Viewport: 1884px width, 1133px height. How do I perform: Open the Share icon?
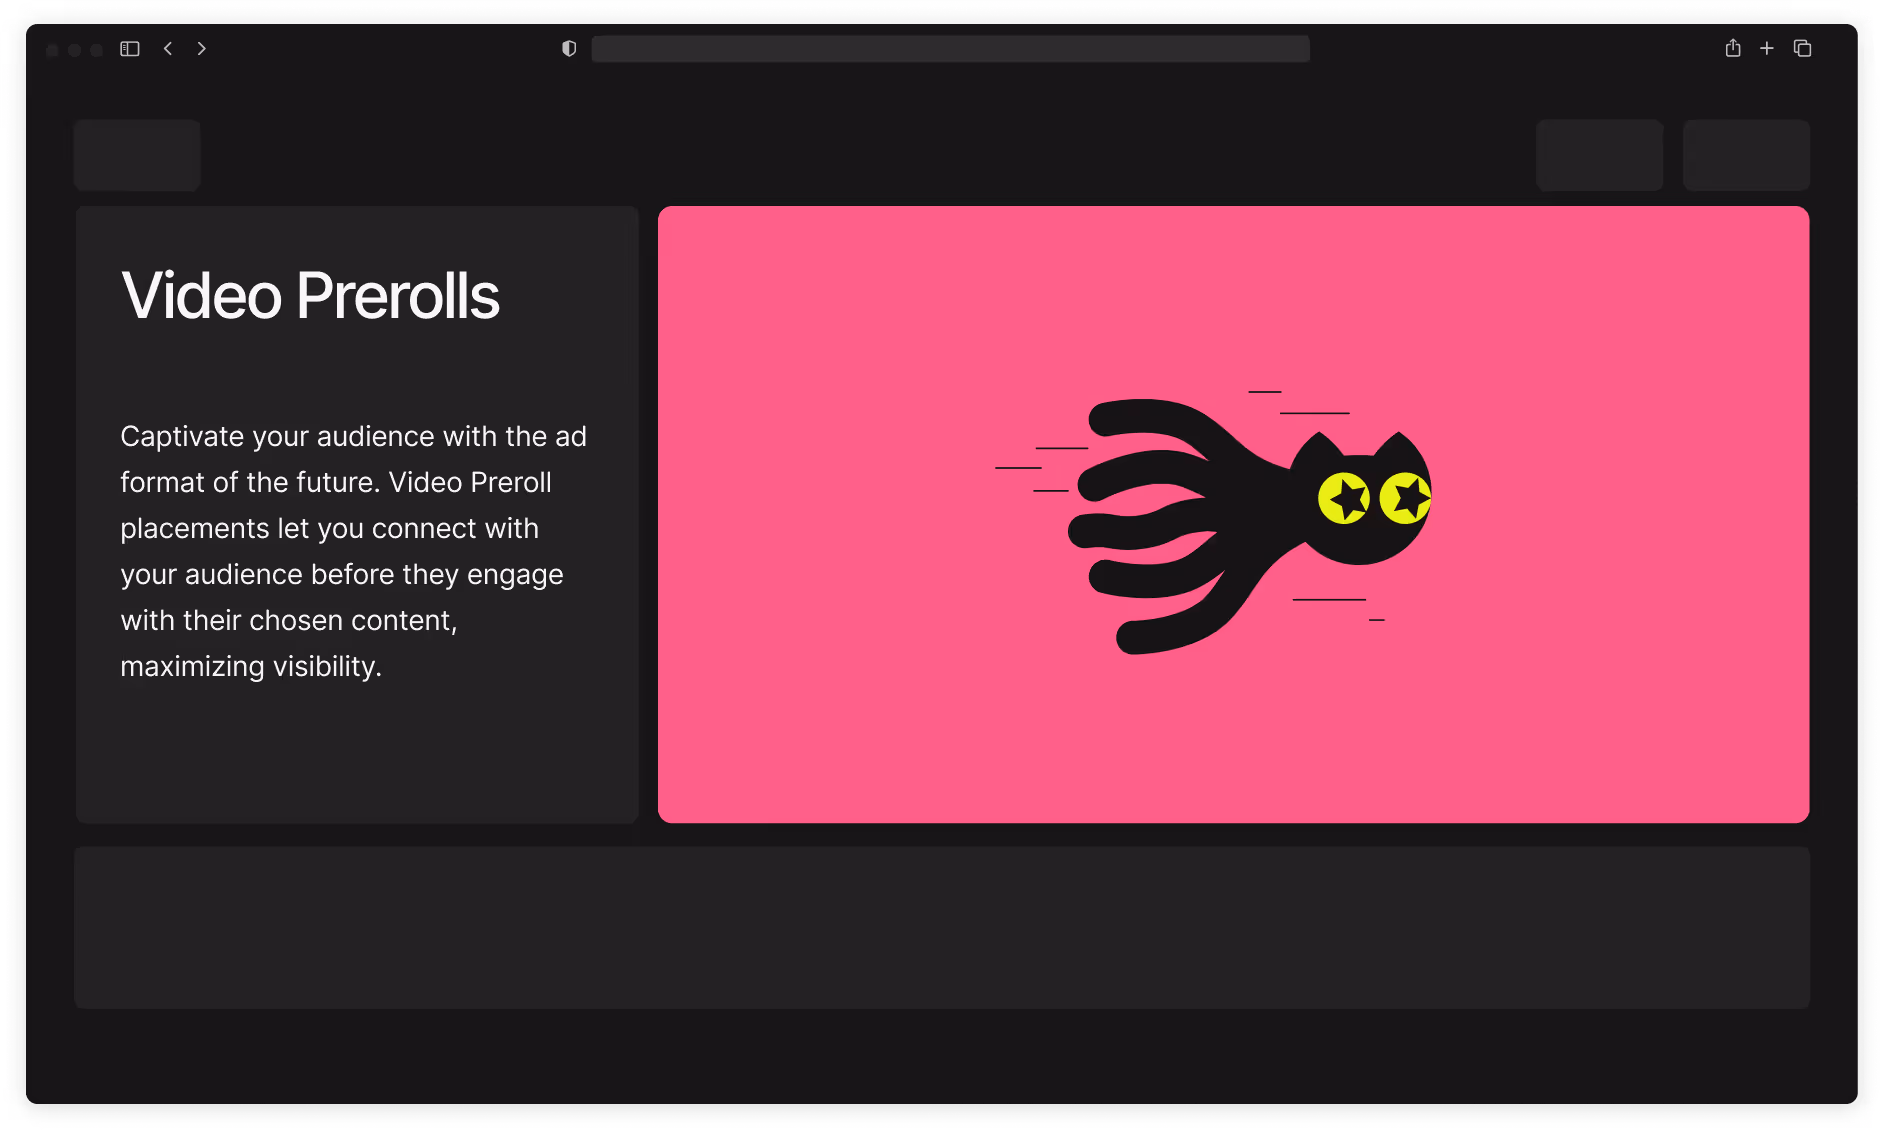[1733, 48]
